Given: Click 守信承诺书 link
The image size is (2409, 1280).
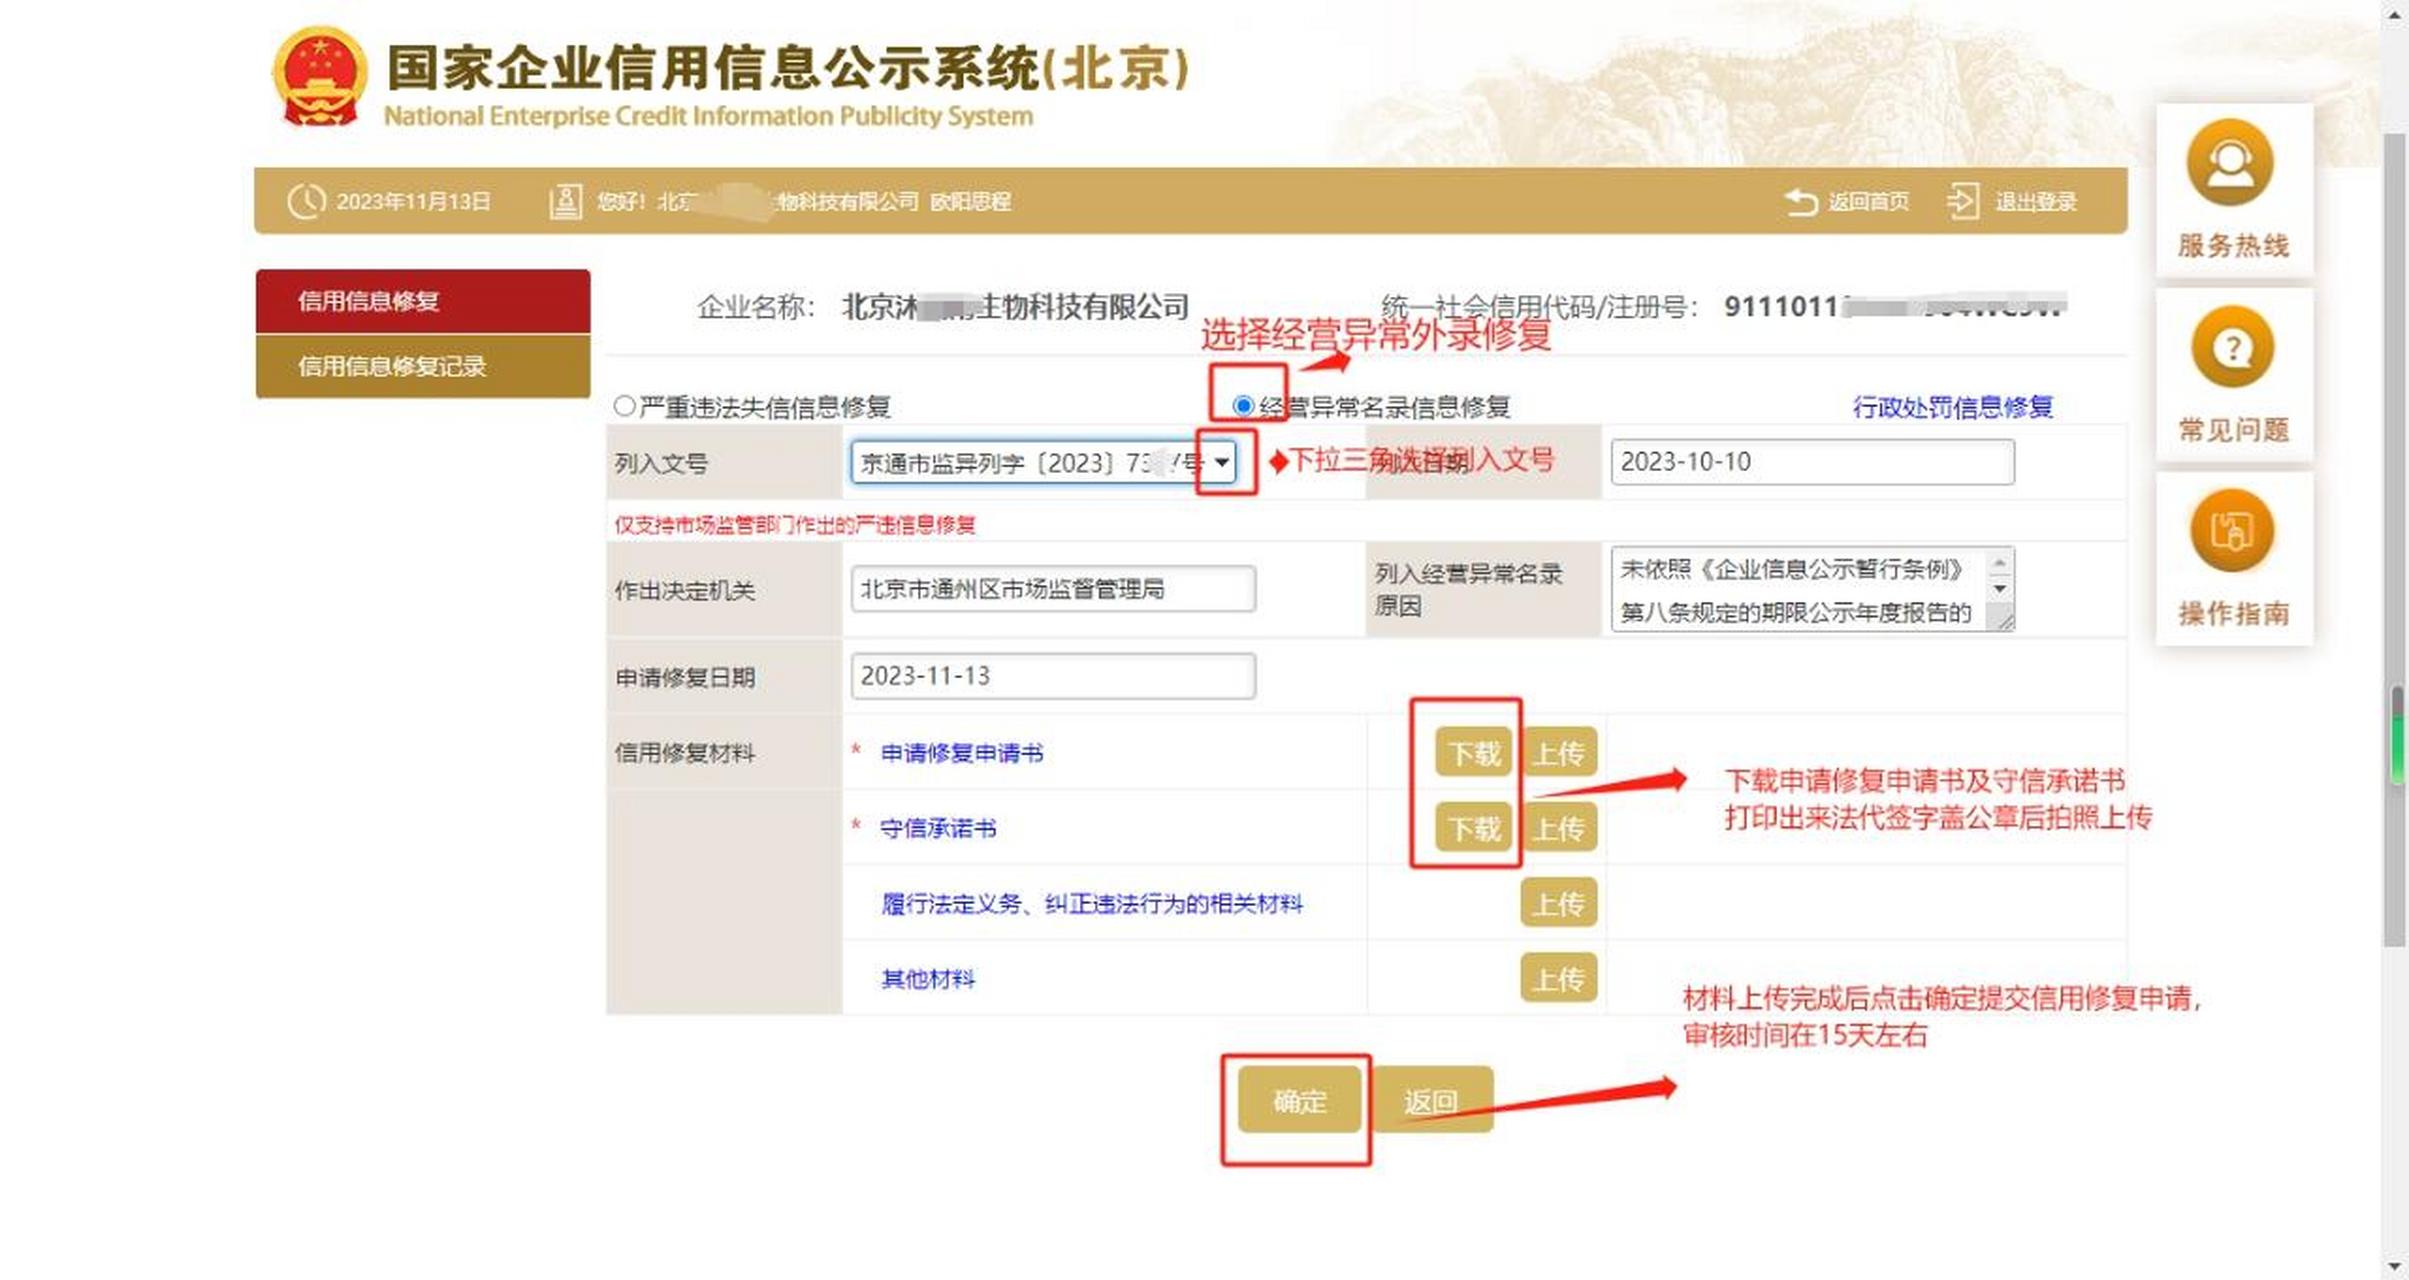Looking at the screenshot, I should click(x=937, y=828).
